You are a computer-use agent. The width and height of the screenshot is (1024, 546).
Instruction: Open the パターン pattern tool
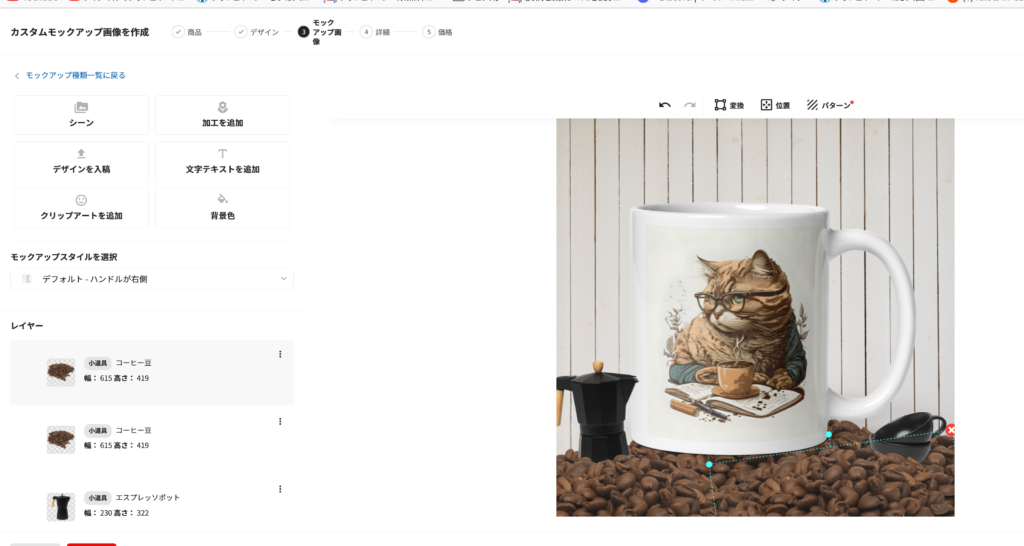(829, 105)
